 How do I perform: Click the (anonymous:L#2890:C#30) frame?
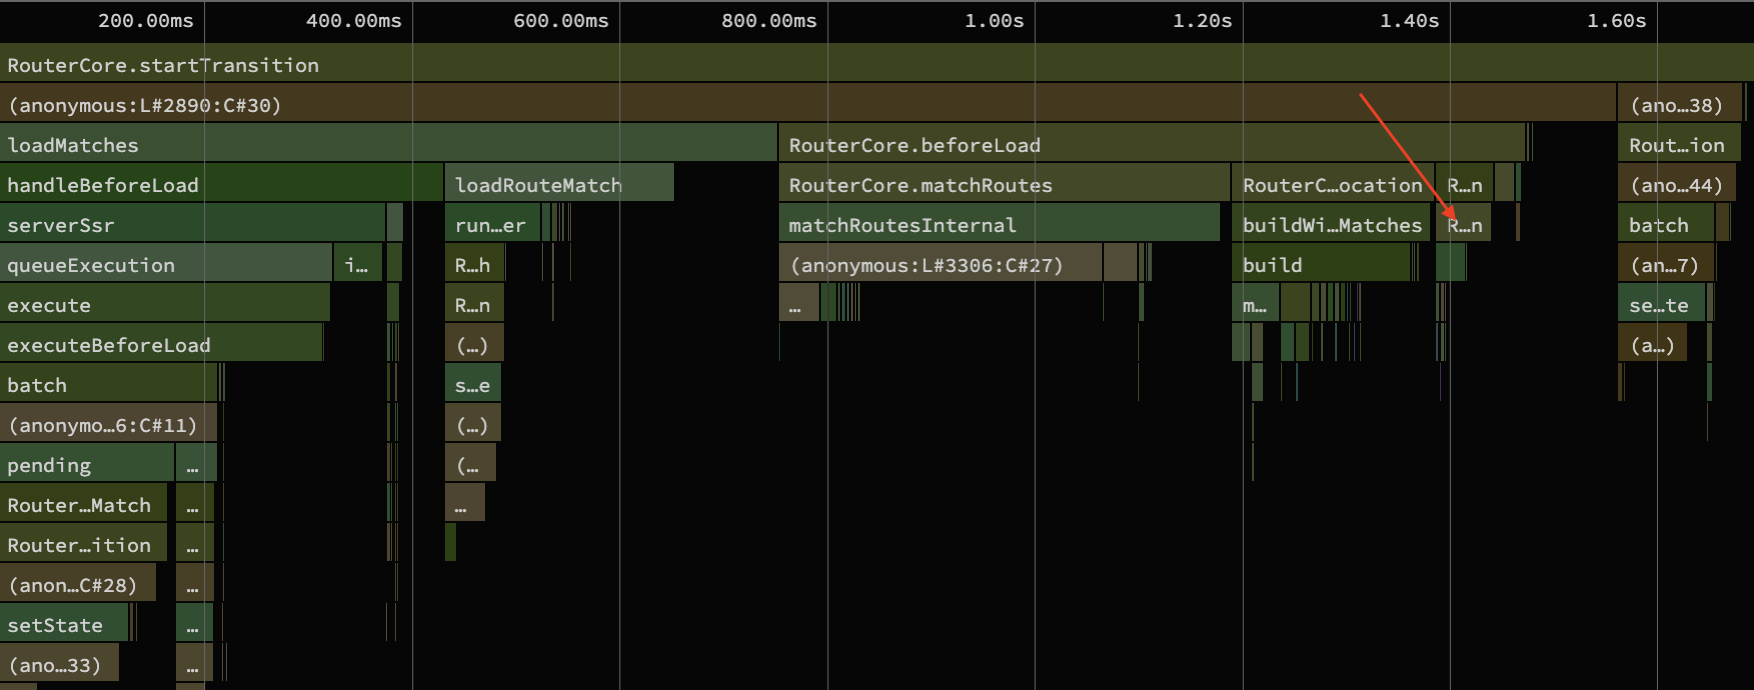[808, 105]
